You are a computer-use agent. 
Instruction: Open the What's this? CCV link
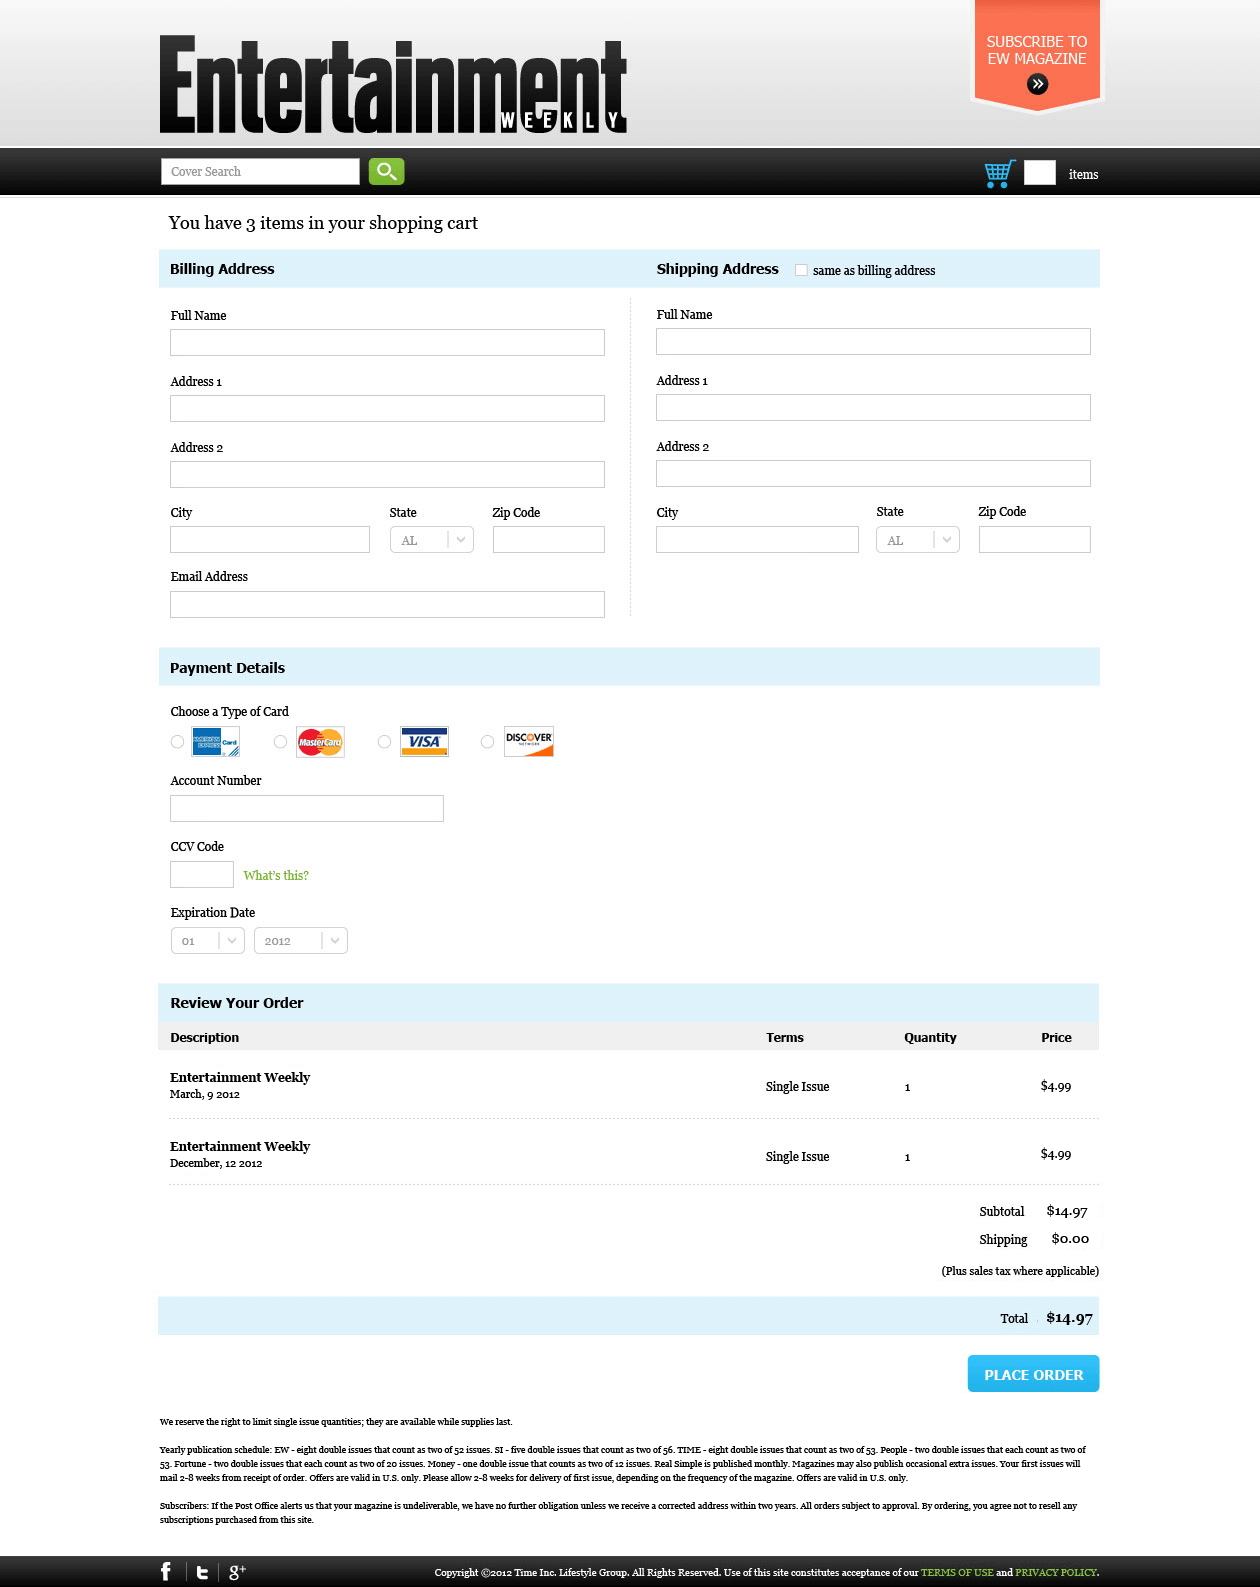276,875
